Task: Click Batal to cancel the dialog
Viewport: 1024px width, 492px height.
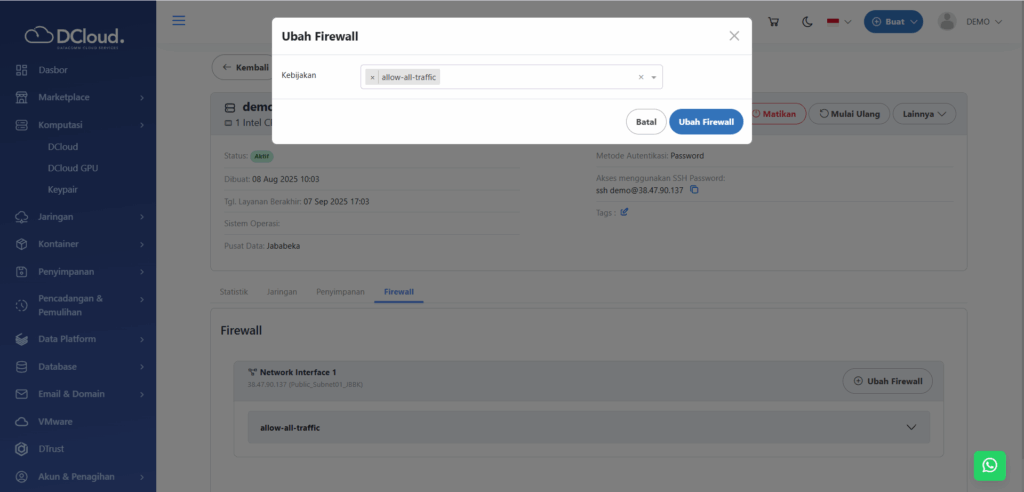Action: 646,122
